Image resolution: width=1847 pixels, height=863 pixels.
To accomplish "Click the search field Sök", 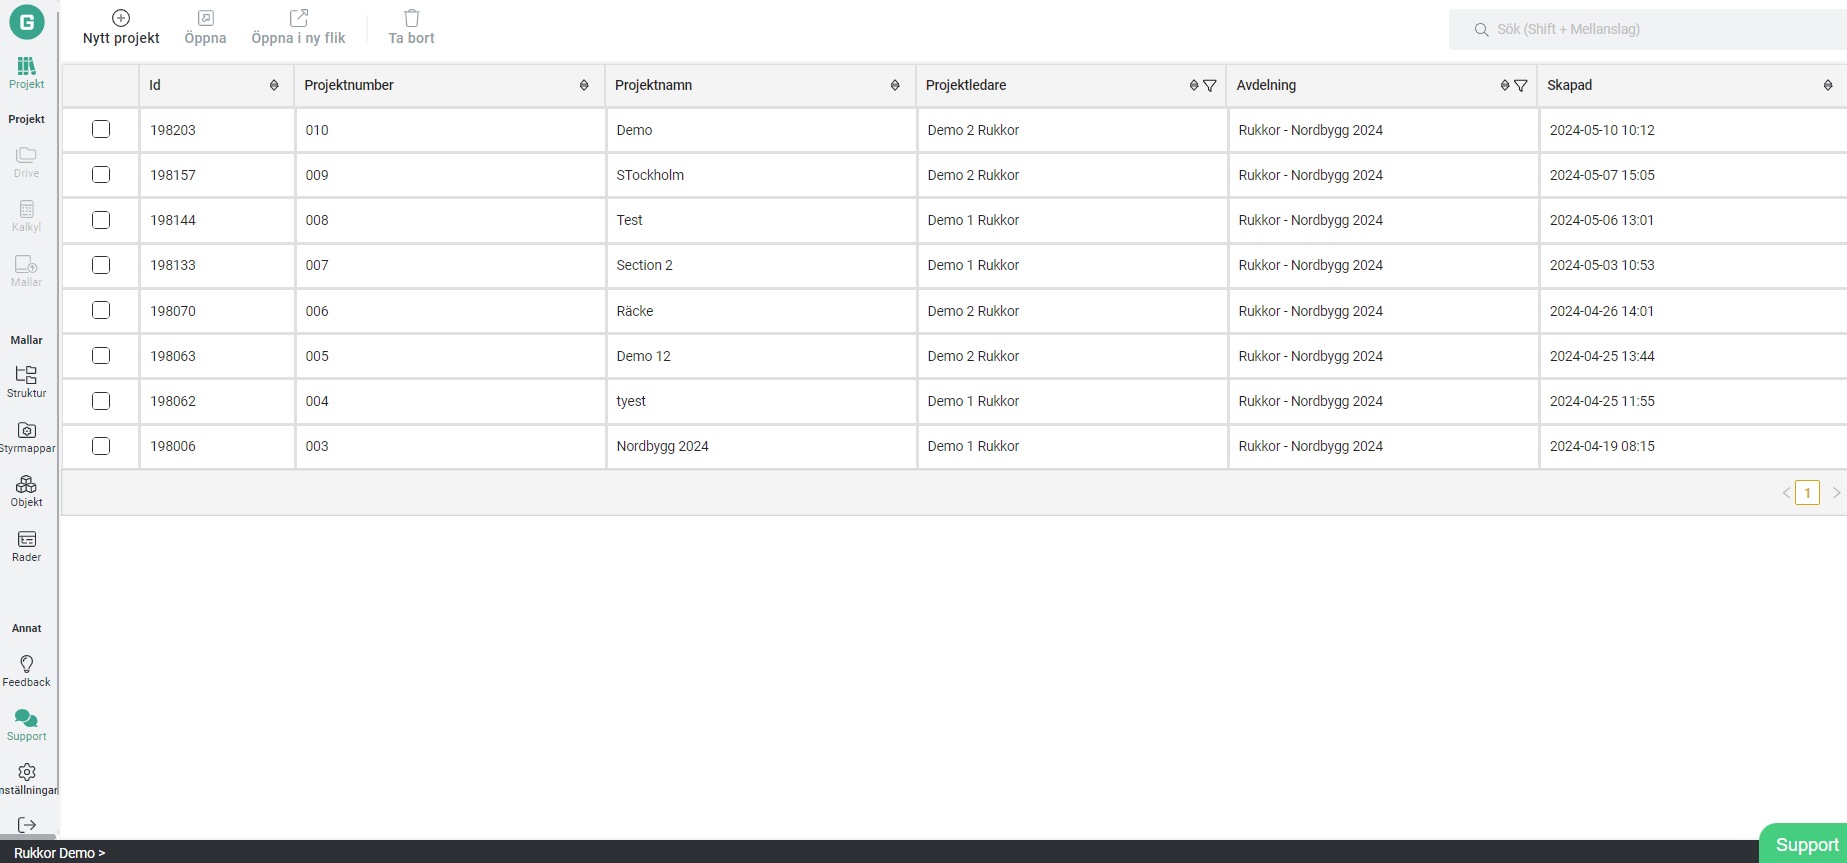I will pos(1648,29).
